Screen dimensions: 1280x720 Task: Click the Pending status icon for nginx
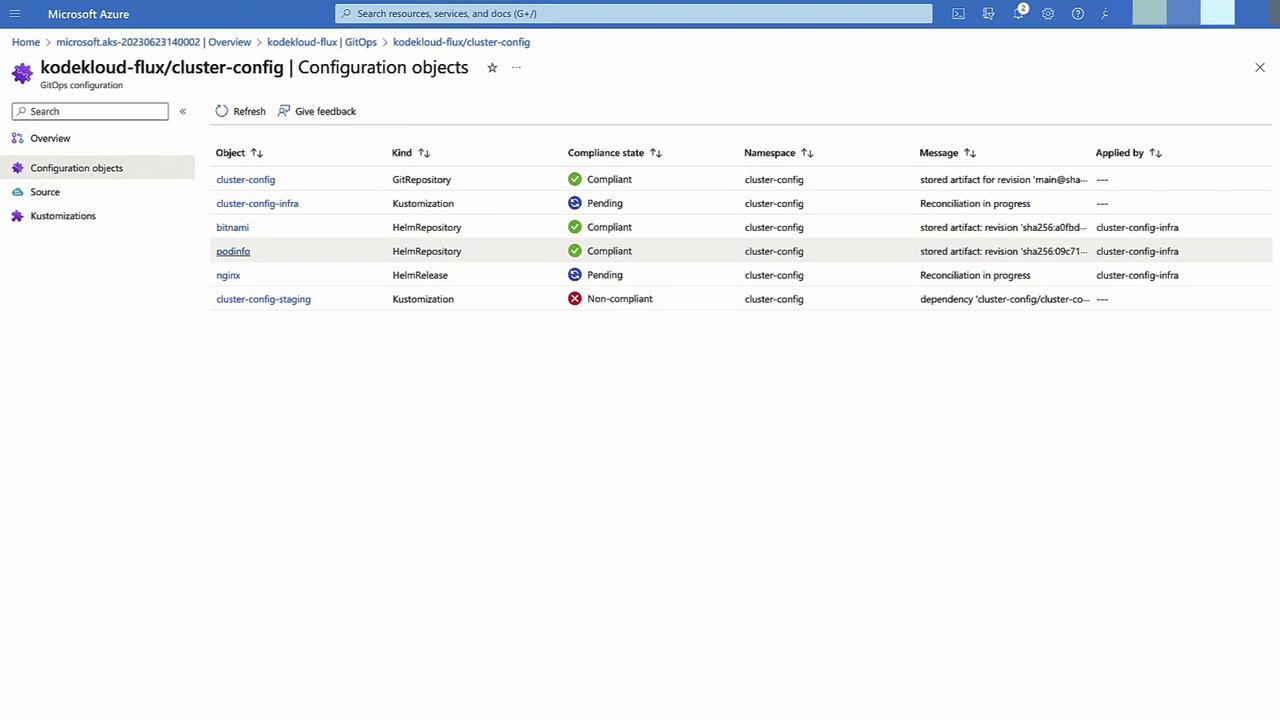pyautogui.click(x=575, y=275)
